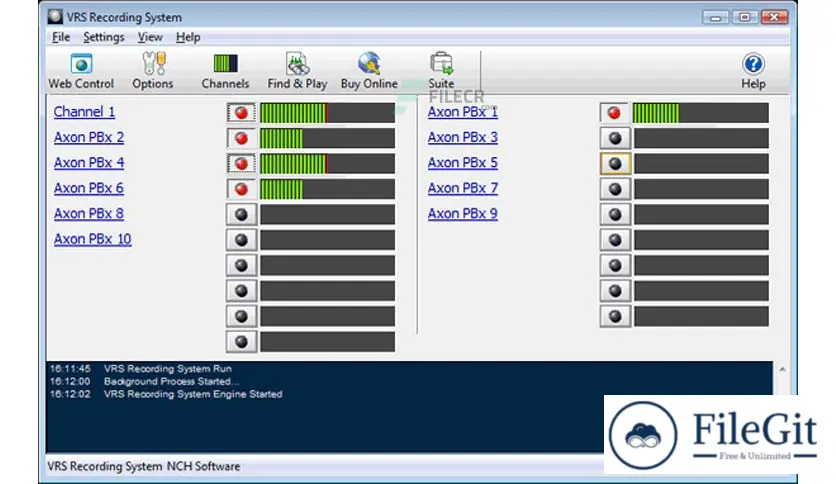Open the Suite toolbar icon
Image resolution: width=836 pixels, height=484 pixels.
click(x=441, y=71)
